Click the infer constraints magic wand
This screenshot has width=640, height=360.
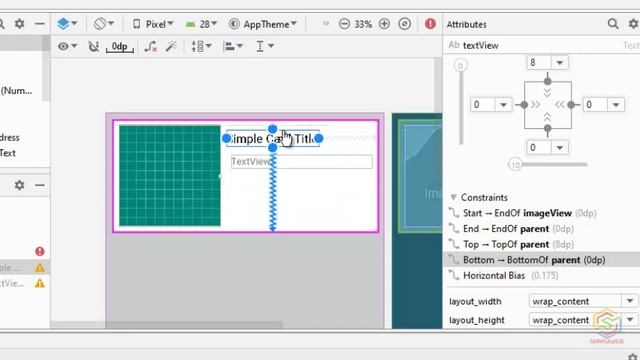point(171,46)
